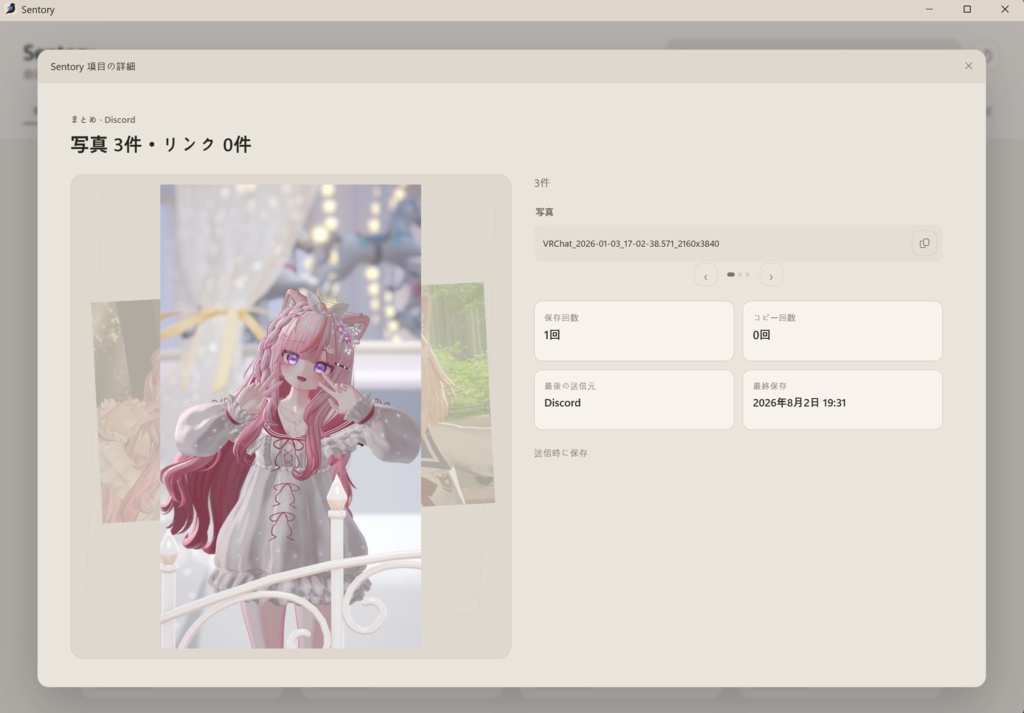Go to the next photo
Image resolution: width=1024 pixels, height=713 pixels.
(x=771, y=276)
